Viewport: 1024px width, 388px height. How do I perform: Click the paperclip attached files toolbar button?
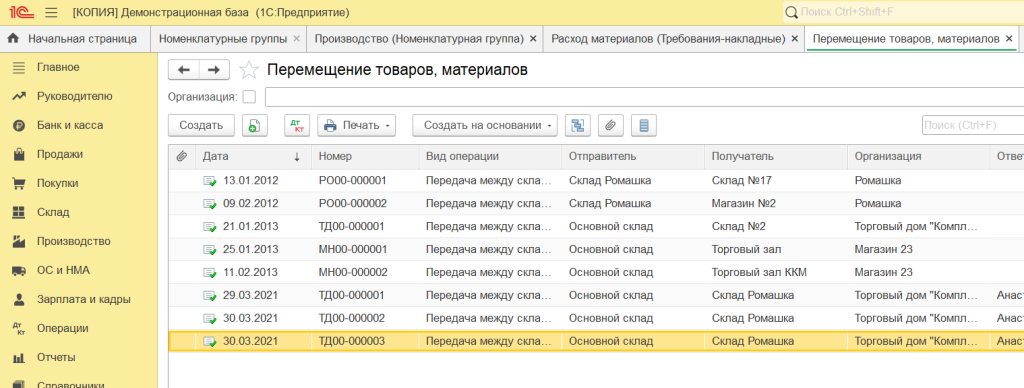point(611,125)
